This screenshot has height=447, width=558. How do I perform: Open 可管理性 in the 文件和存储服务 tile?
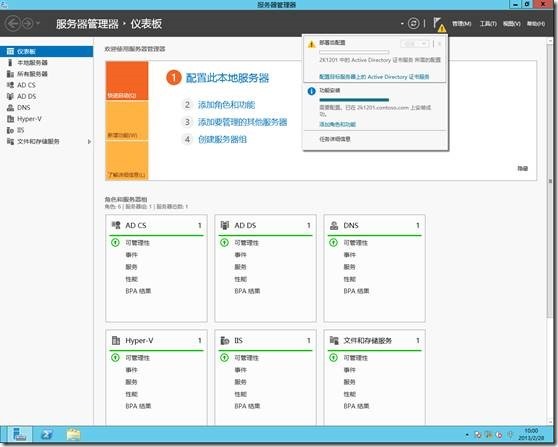[356, 358]
